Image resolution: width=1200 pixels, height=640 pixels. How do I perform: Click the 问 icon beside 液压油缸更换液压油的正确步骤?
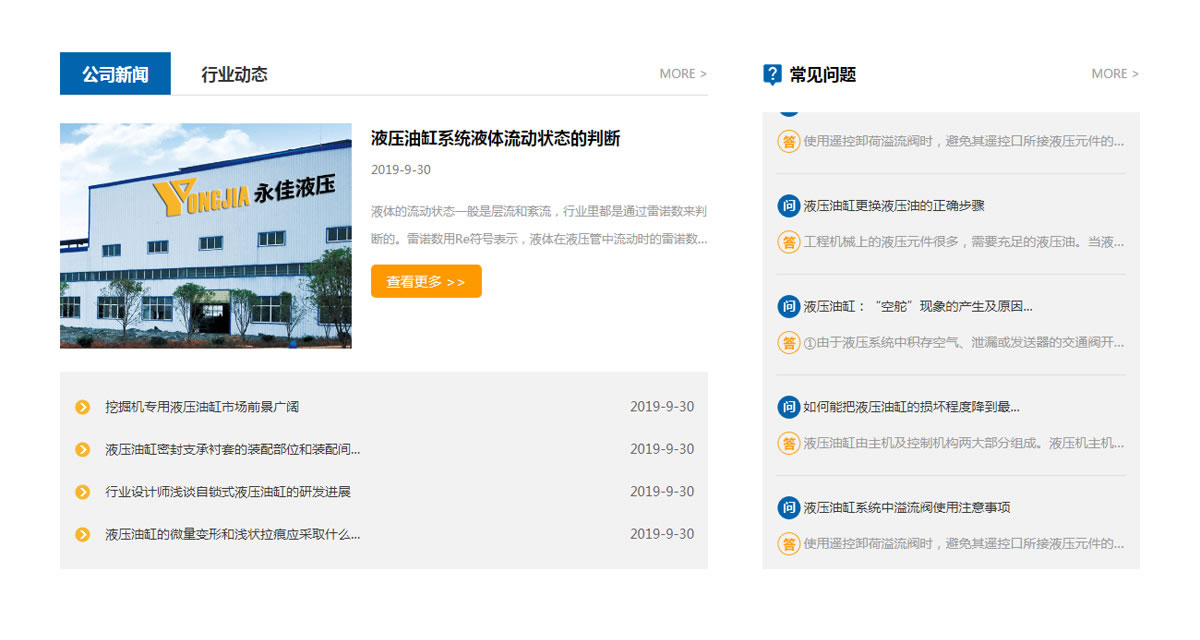coord(789,206)
